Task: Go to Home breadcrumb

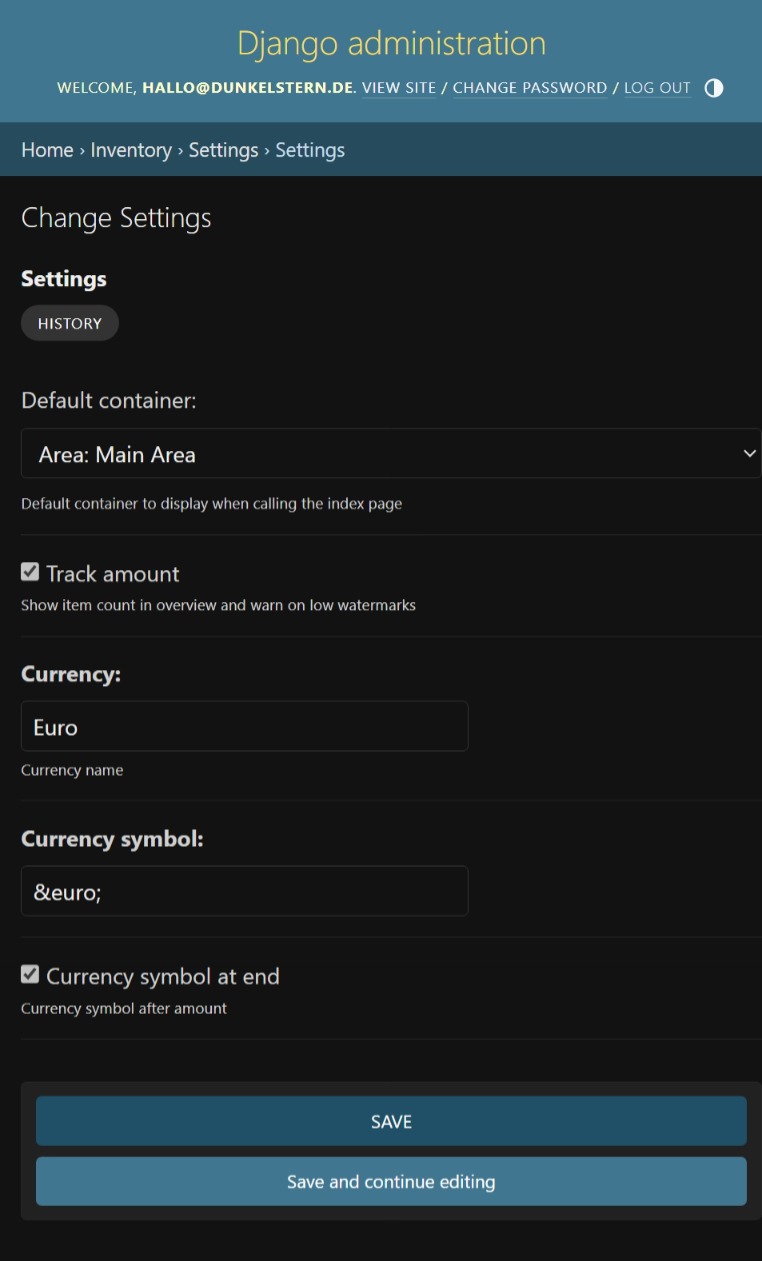Action: click(x=47, y=150)
